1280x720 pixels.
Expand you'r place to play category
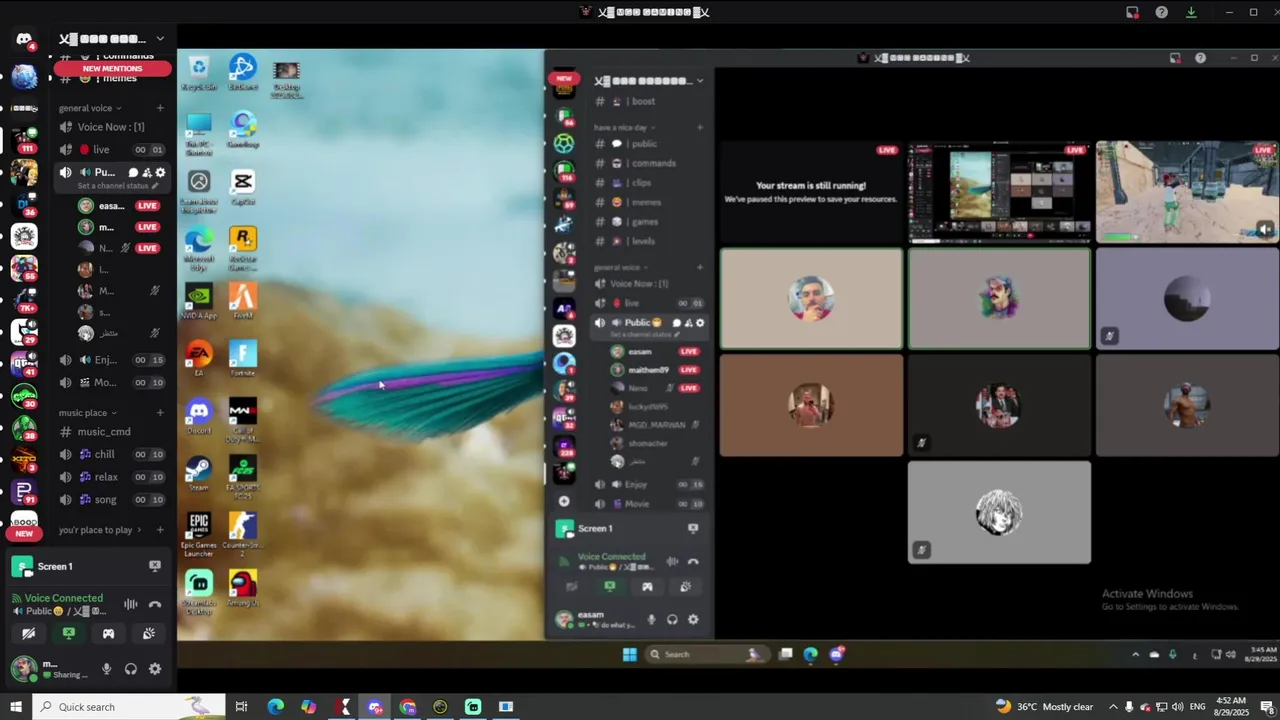click(100, 530)
